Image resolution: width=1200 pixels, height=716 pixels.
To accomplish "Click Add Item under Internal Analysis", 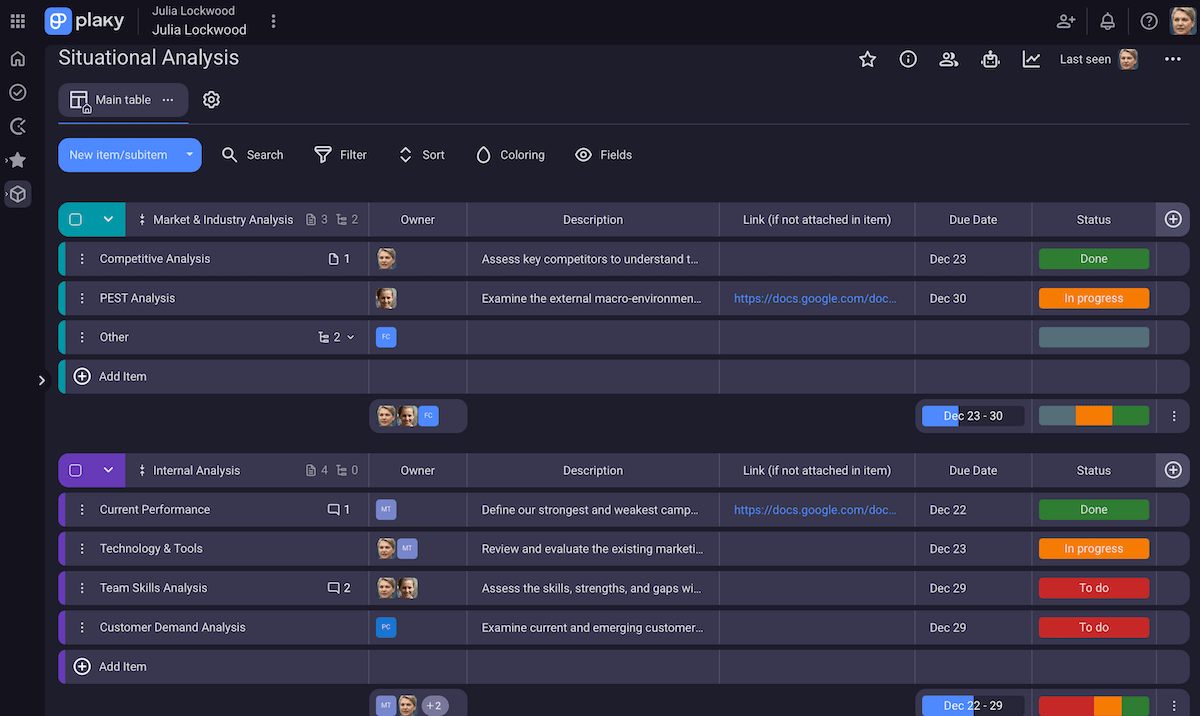I will point(110,666).
